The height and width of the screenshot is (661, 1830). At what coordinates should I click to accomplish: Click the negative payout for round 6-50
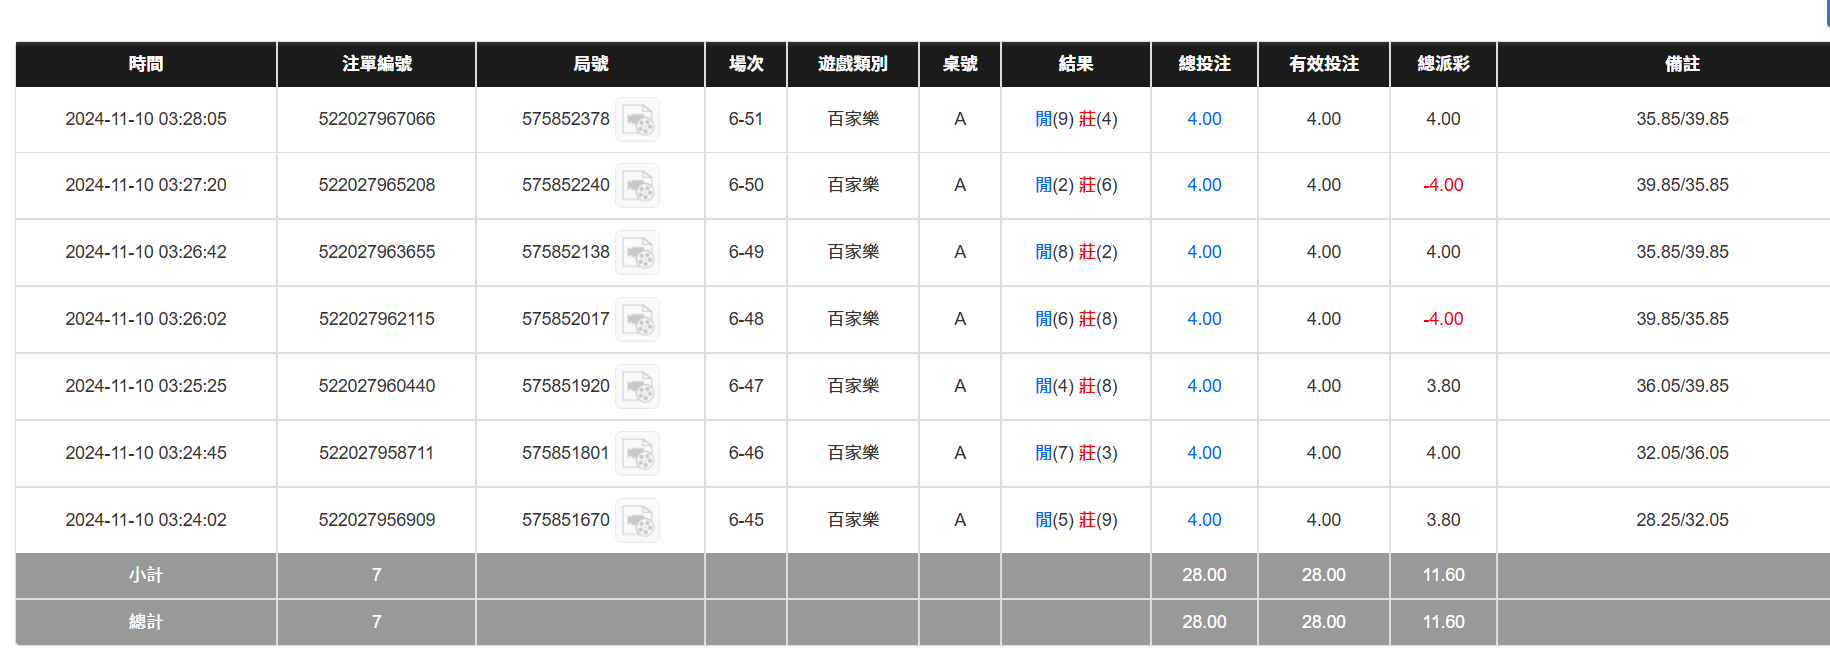pyautogui.click(x=1443, y=185)
